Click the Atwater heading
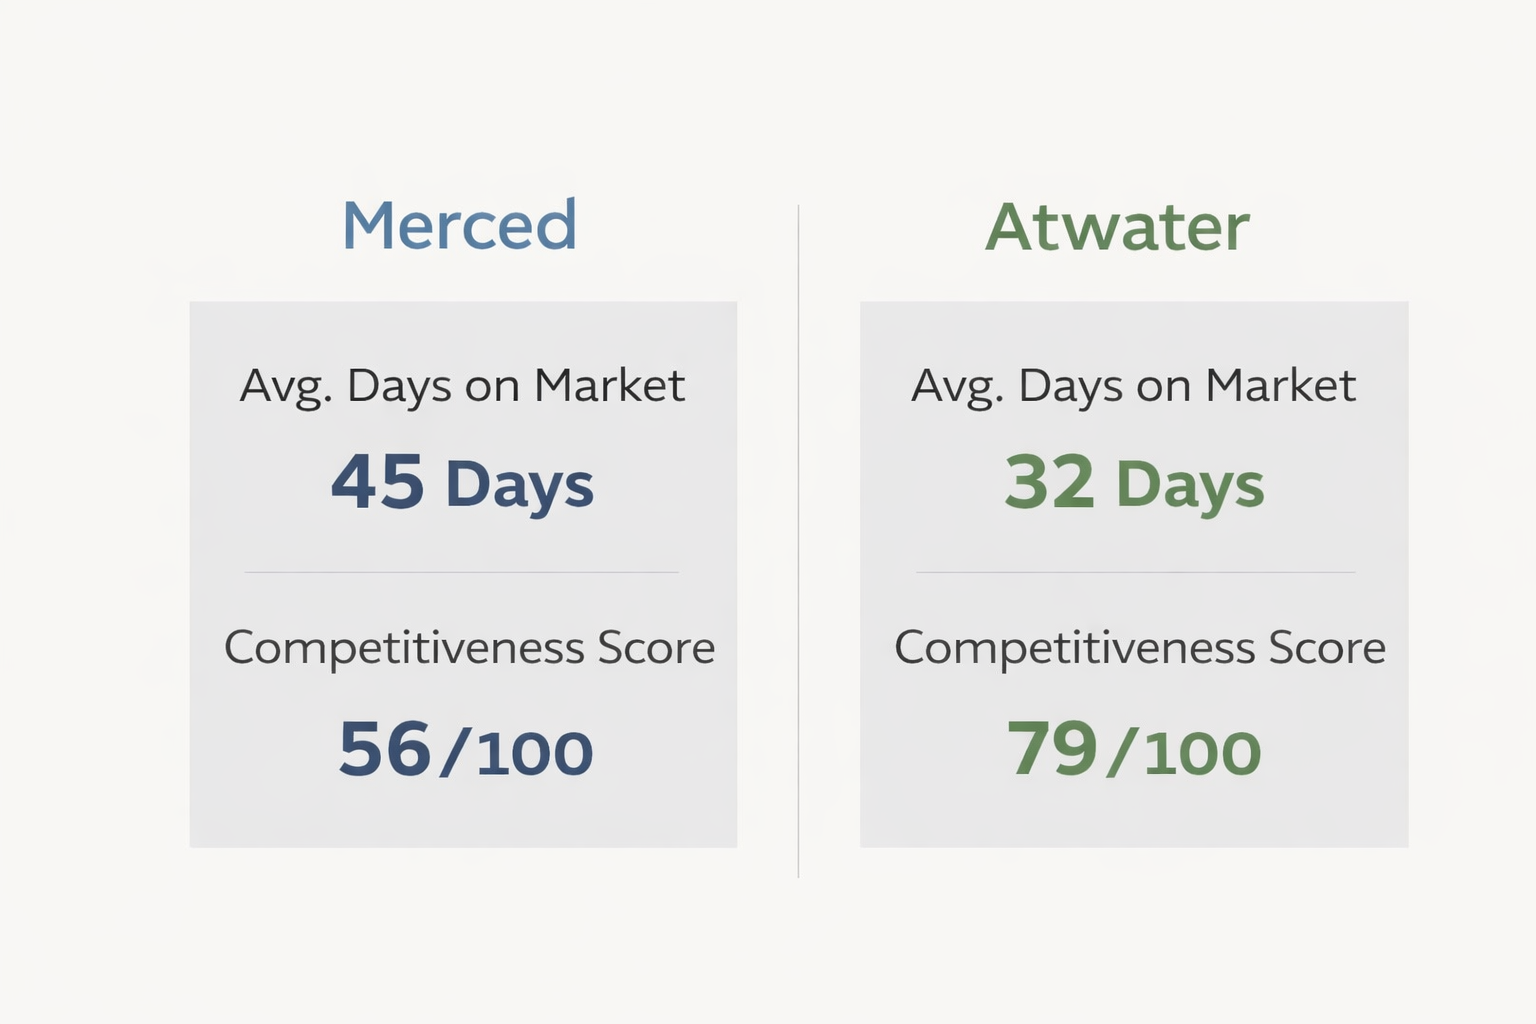This screenshot has width=1536, height=1024. pyautogui.click(x=1117, y=227)
